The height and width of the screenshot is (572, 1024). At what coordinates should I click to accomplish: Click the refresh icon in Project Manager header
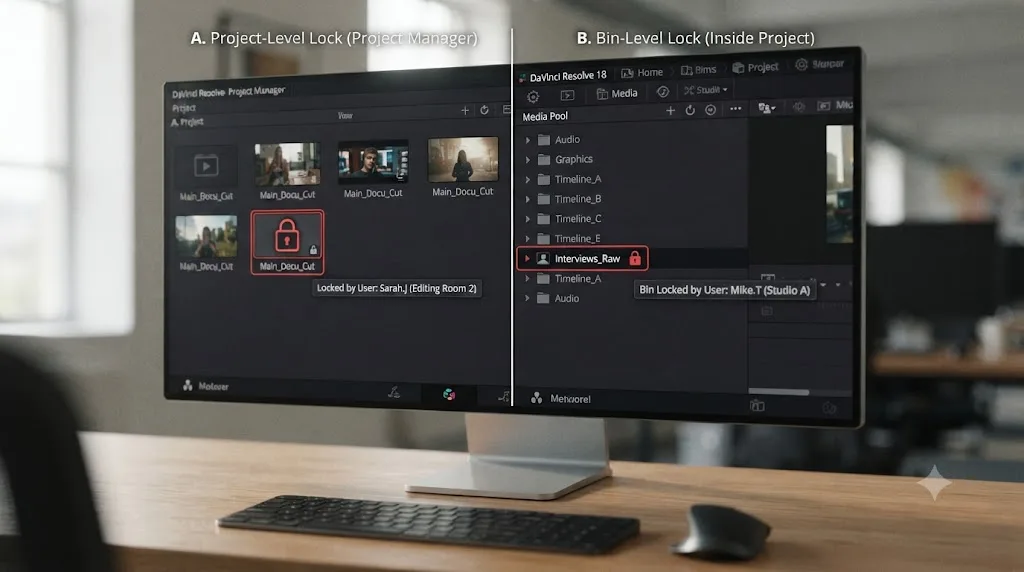[x=485, y=110]
